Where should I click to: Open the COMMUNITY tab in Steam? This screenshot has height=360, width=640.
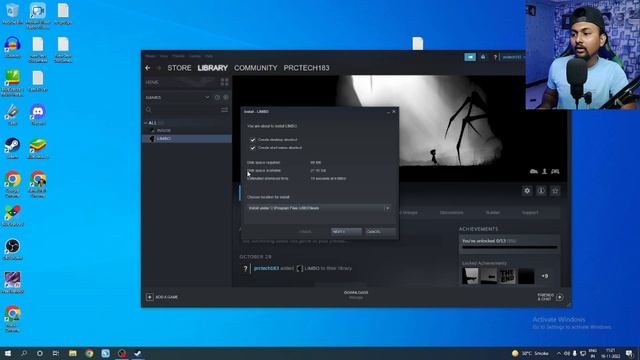click(x=256, y=68)
